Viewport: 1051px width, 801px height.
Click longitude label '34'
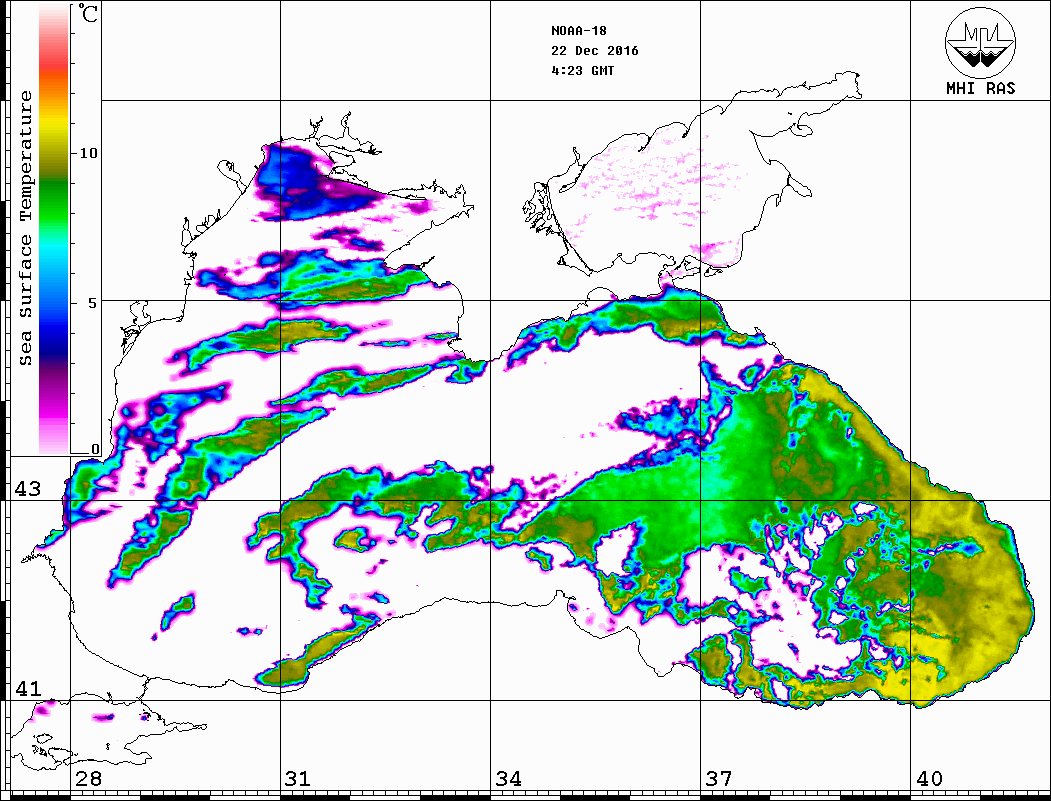[509, 778]
